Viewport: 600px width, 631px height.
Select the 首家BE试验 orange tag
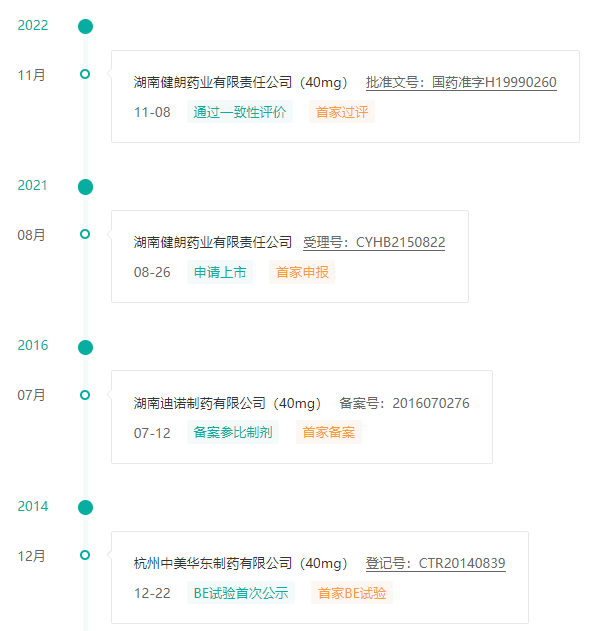[352, 593]
